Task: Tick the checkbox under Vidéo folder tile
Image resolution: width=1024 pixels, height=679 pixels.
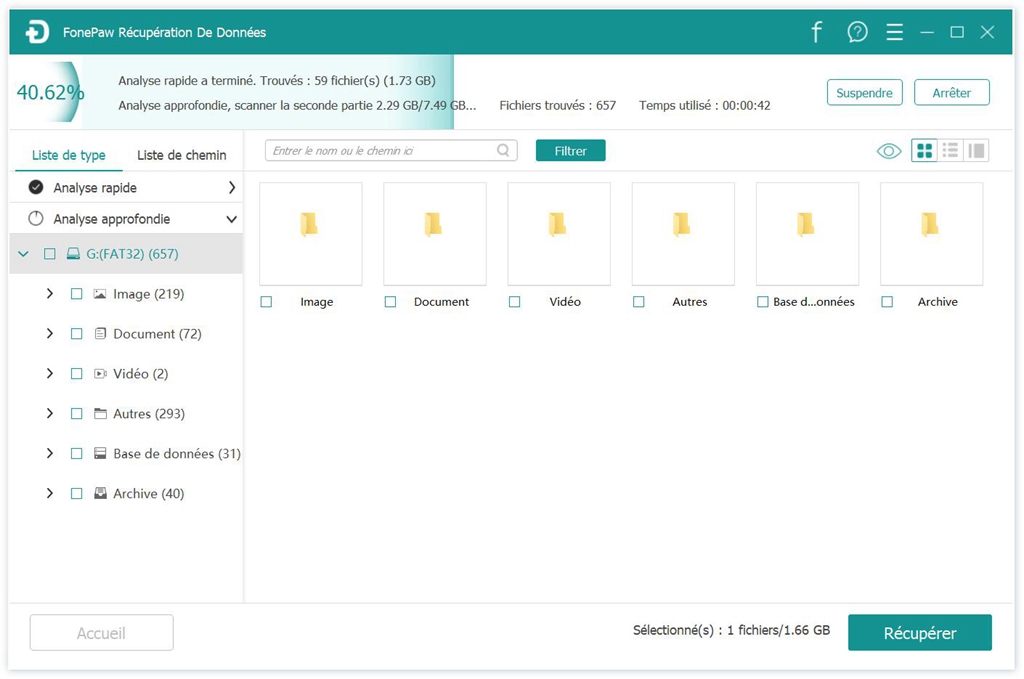Action: tap(515, 302)
